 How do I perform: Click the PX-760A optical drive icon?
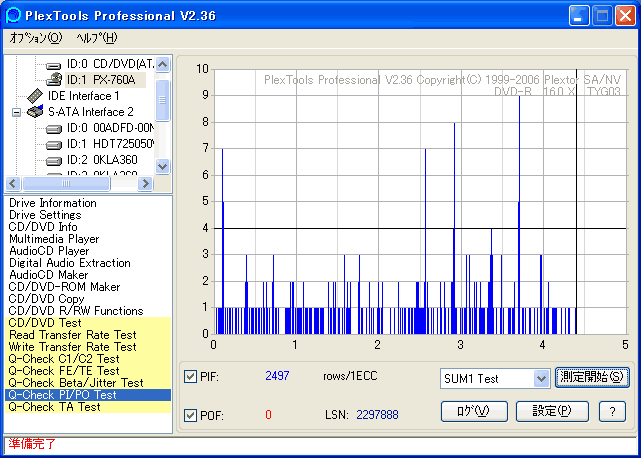(x=54, y=79)
